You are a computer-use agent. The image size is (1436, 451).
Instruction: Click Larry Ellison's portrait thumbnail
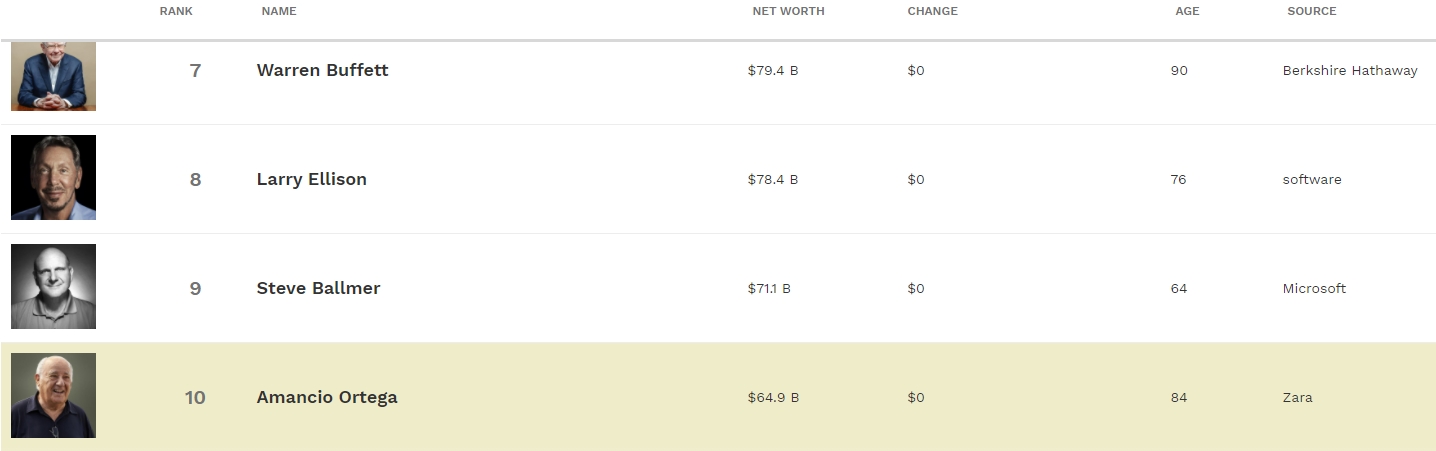(x=53, y=178)
